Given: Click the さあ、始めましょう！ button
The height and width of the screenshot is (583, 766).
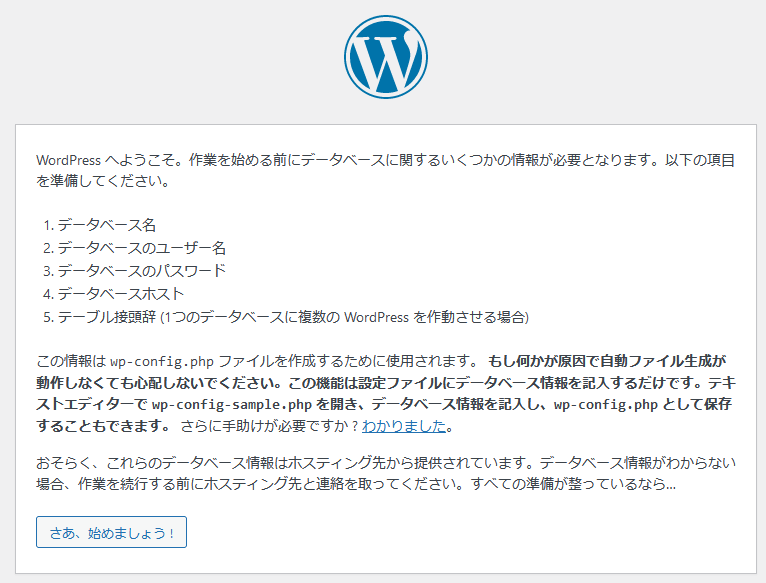Looking at the screenshot, I should point(111,532).
